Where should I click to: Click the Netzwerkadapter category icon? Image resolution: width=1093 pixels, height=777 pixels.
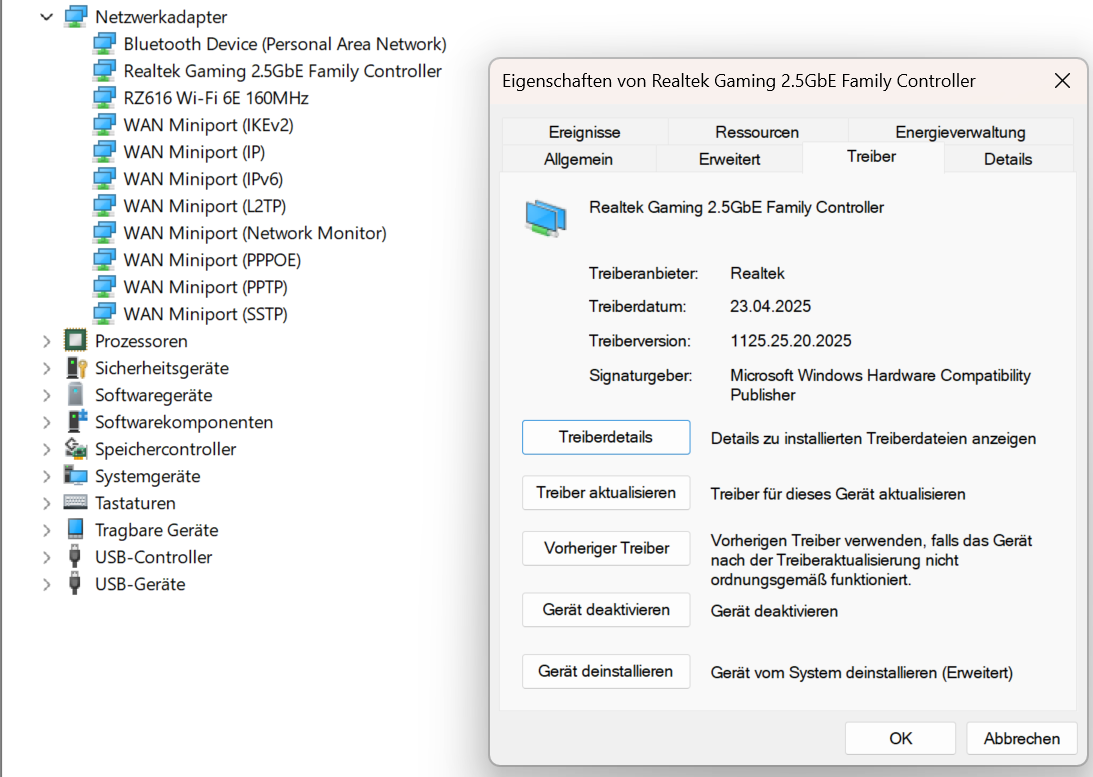pyautogui.click(x=75, y=17)
